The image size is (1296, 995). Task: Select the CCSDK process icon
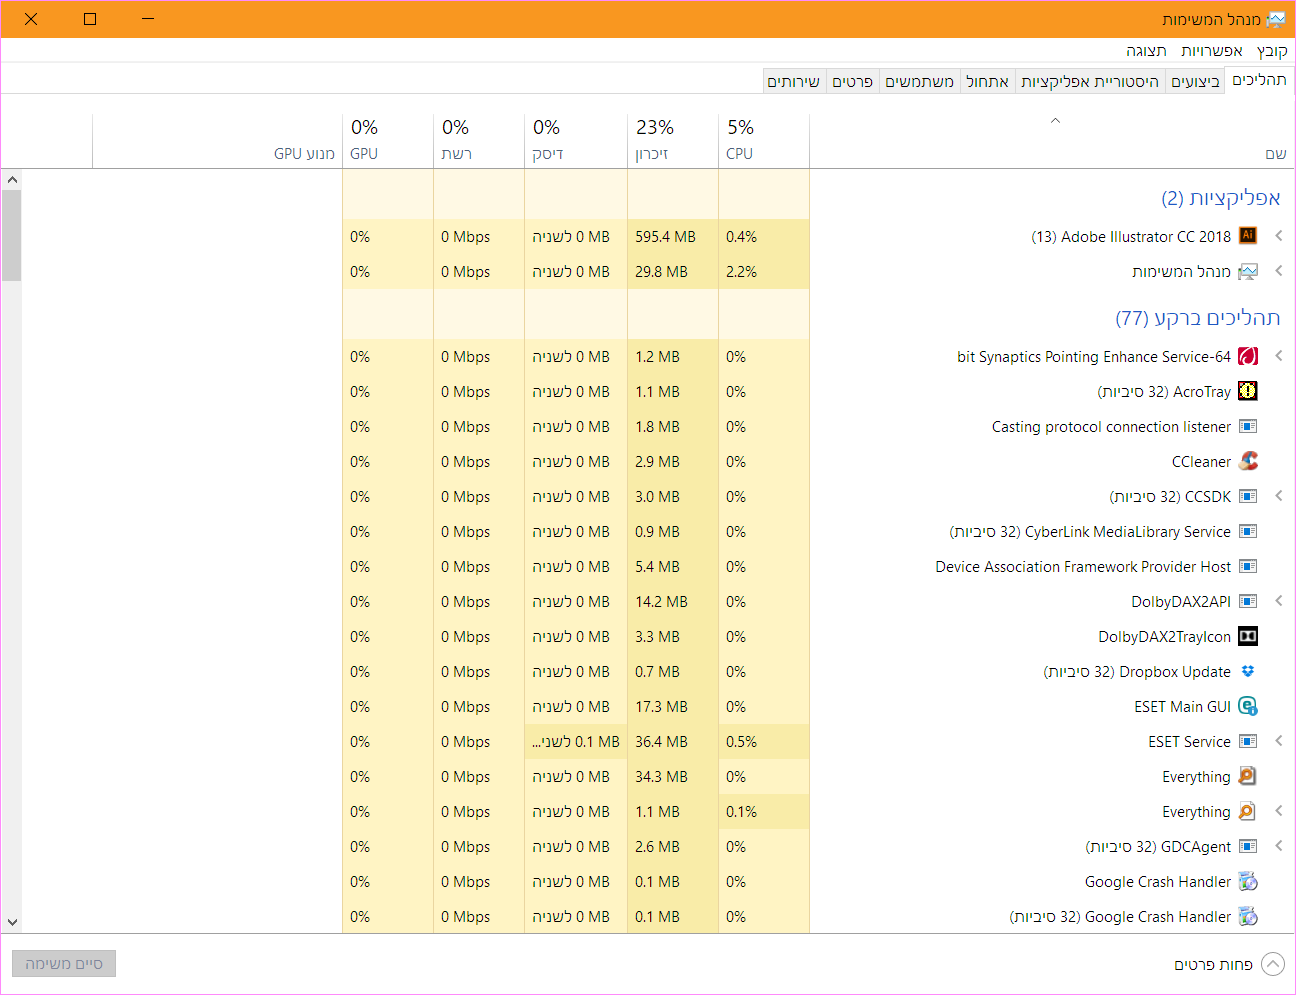[1248, 496]
